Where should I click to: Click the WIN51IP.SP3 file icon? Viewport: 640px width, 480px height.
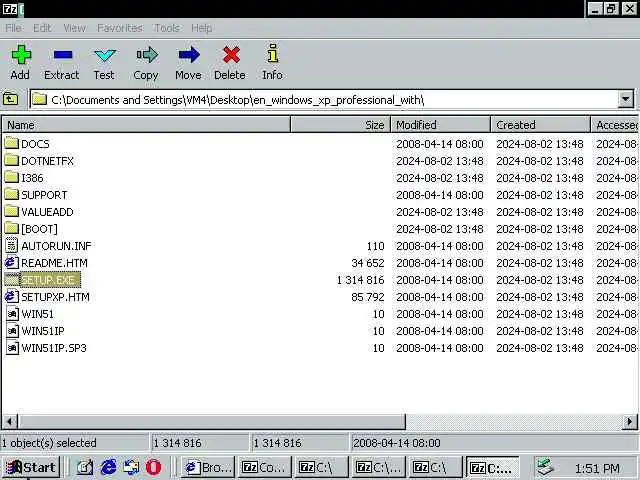12,348
